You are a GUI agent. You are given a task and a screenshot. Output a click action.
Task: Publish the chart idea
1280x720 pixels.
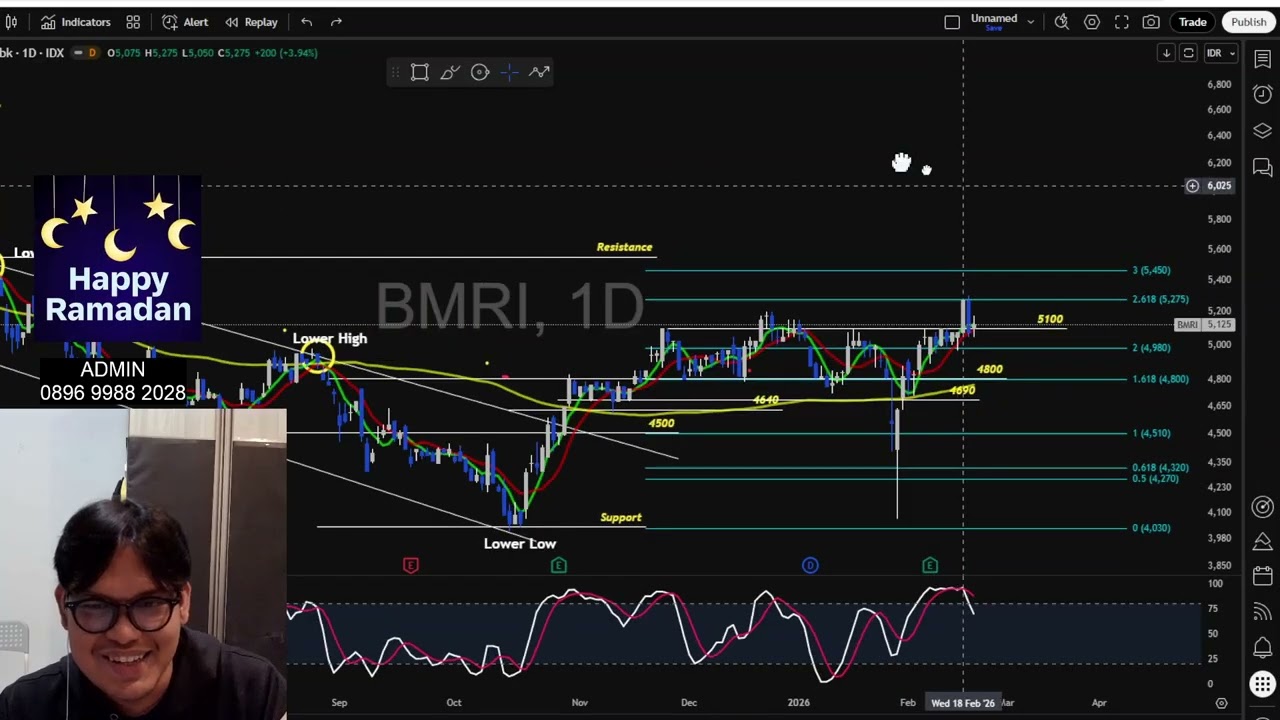1249,22
